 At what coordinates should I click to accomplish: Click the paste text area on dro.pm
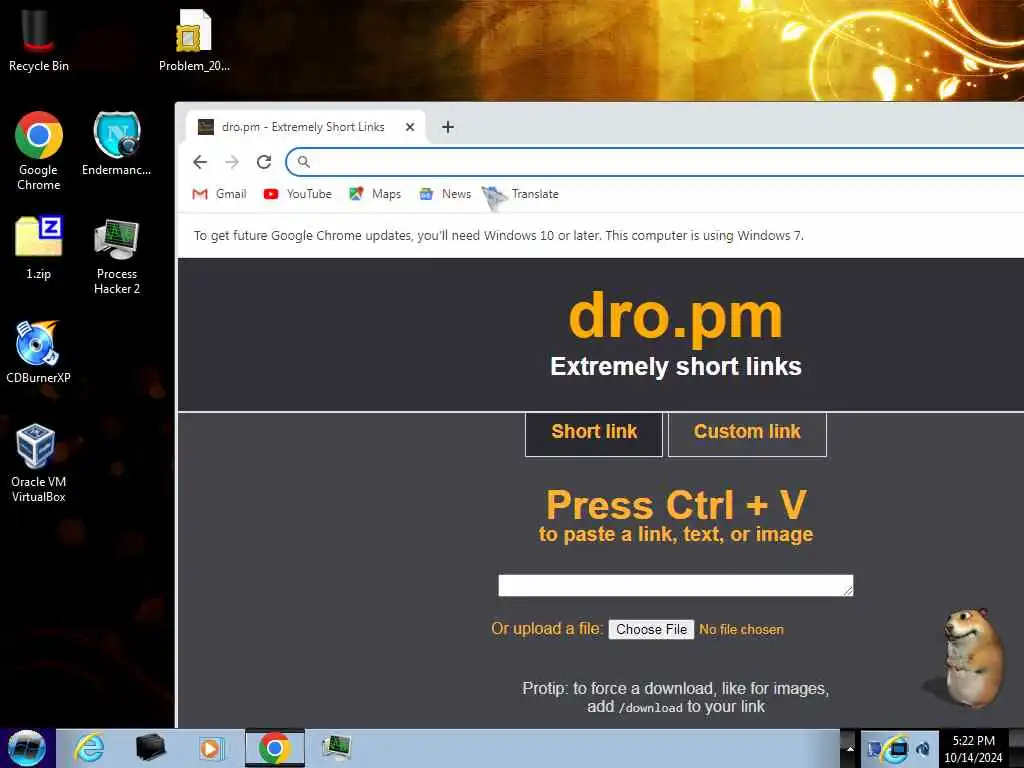[x=675, y=585]
